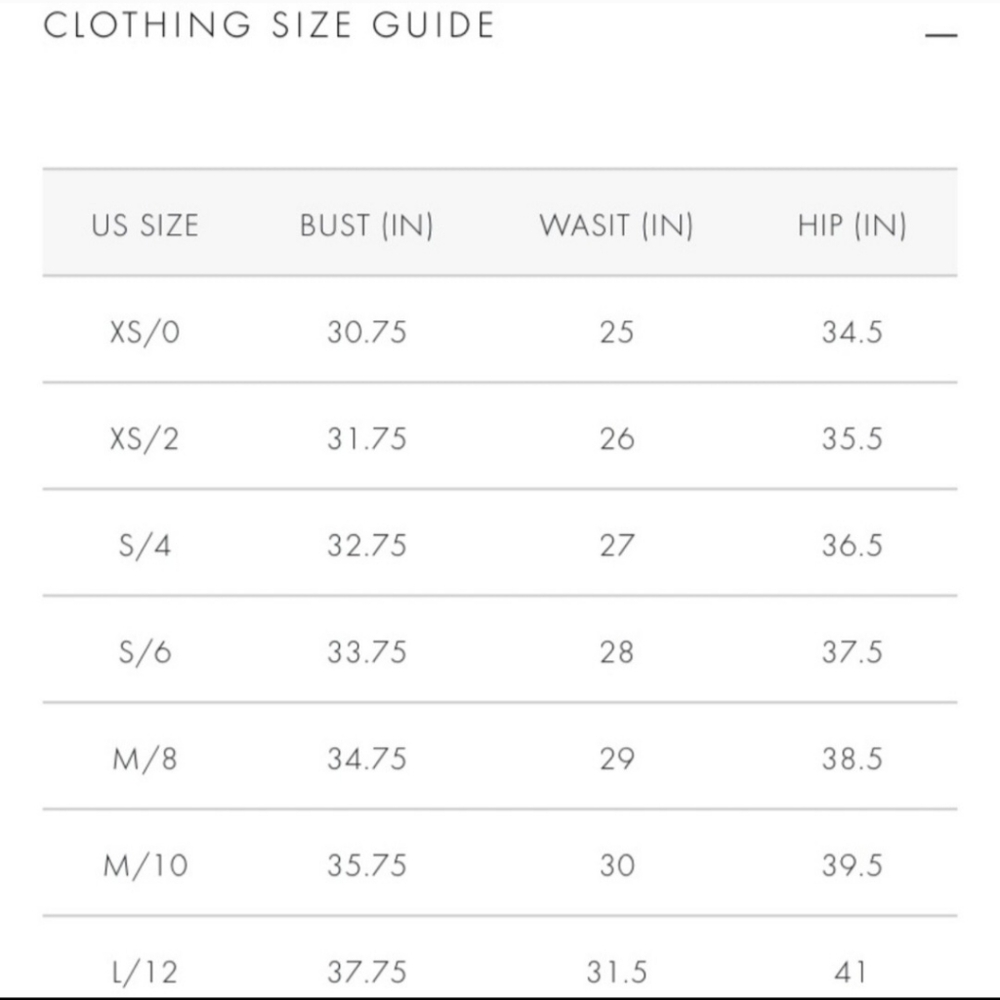Click the Clothing Size Guide heading
The height and width of the screenshot is (1000, 1000).
270,25
